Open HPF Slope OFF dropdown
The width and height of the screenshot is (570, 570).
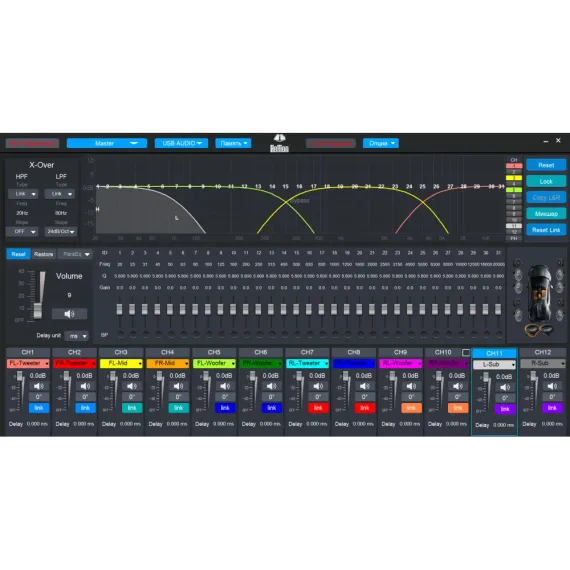[x=22, y=232]
